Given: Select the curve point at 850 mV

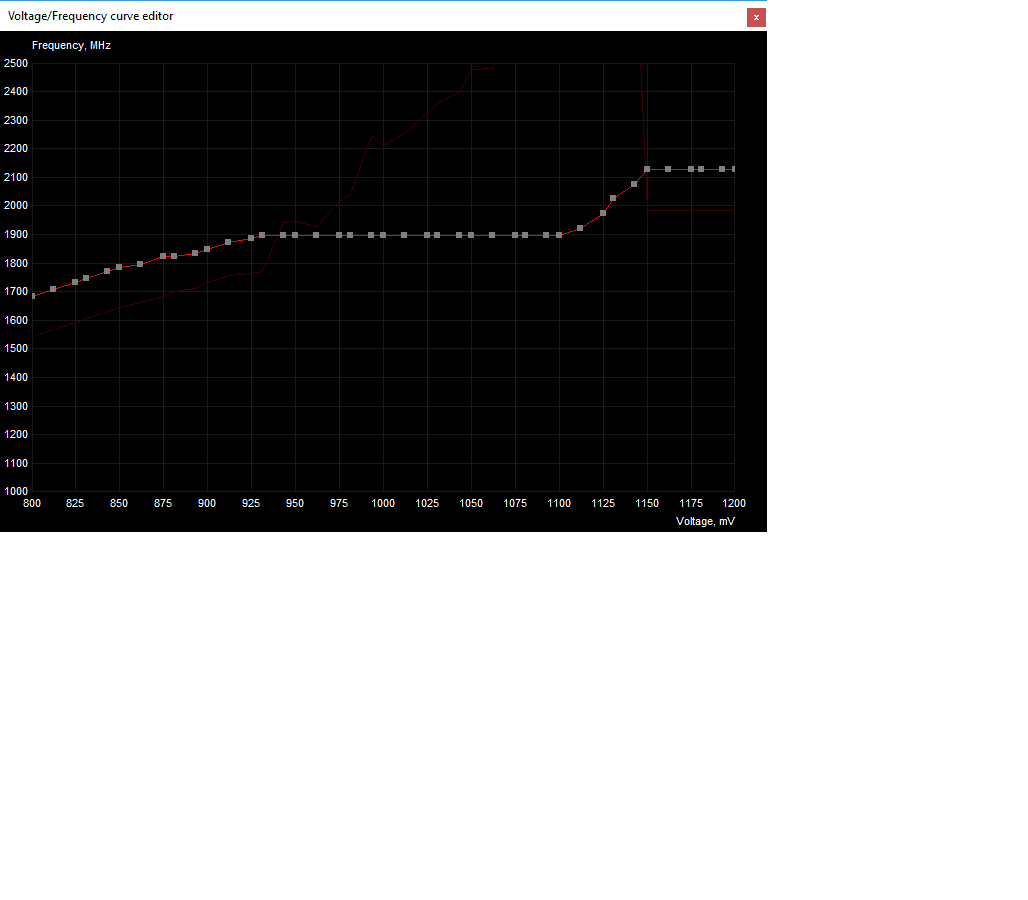Looking at the screenshot, I should [x=119, y=267].
